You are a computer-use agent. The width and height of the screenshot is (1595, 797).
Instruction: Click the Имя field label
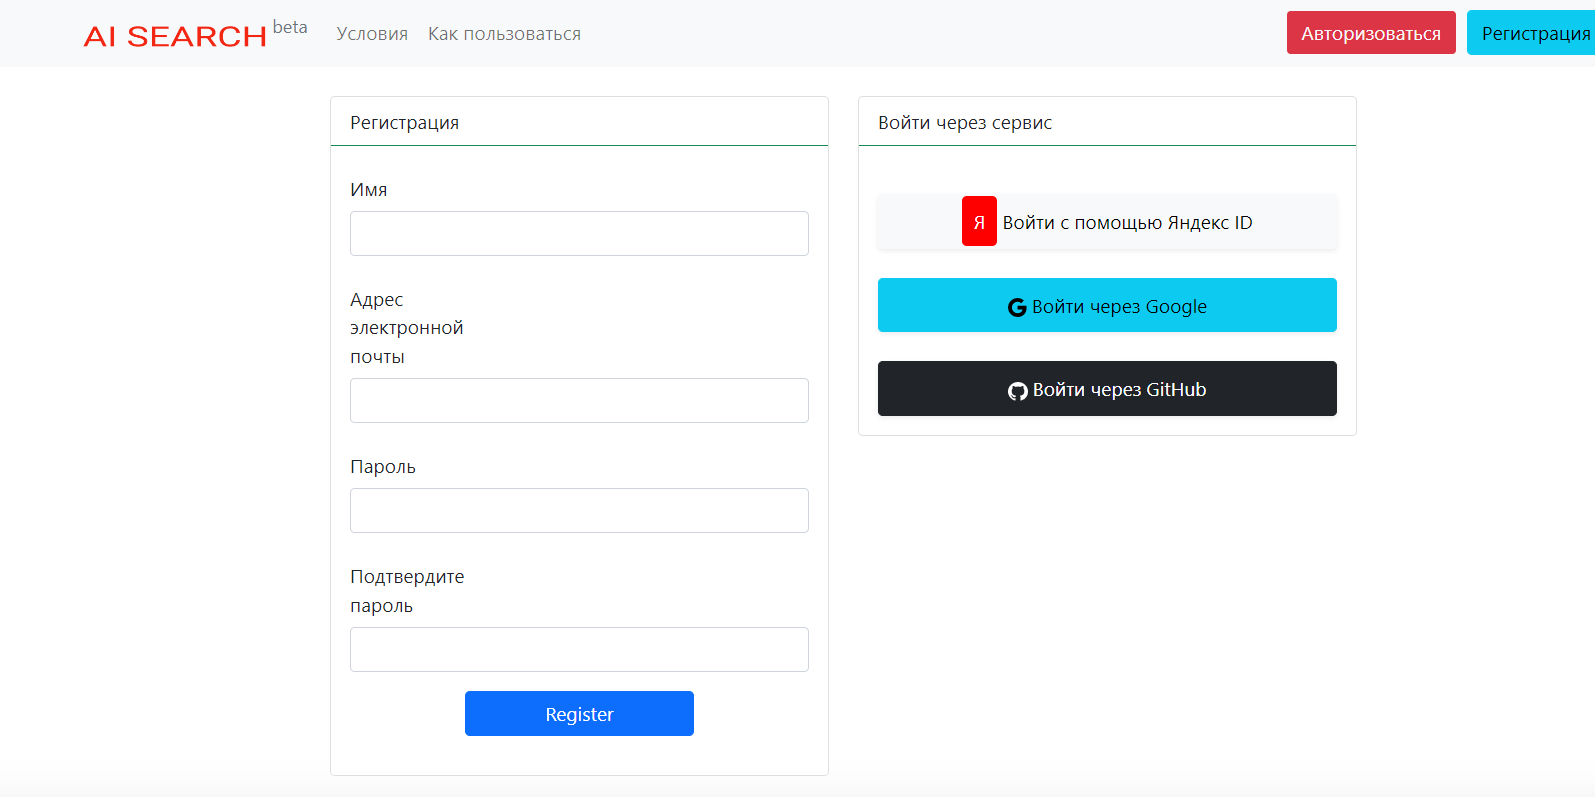point(368,190)
